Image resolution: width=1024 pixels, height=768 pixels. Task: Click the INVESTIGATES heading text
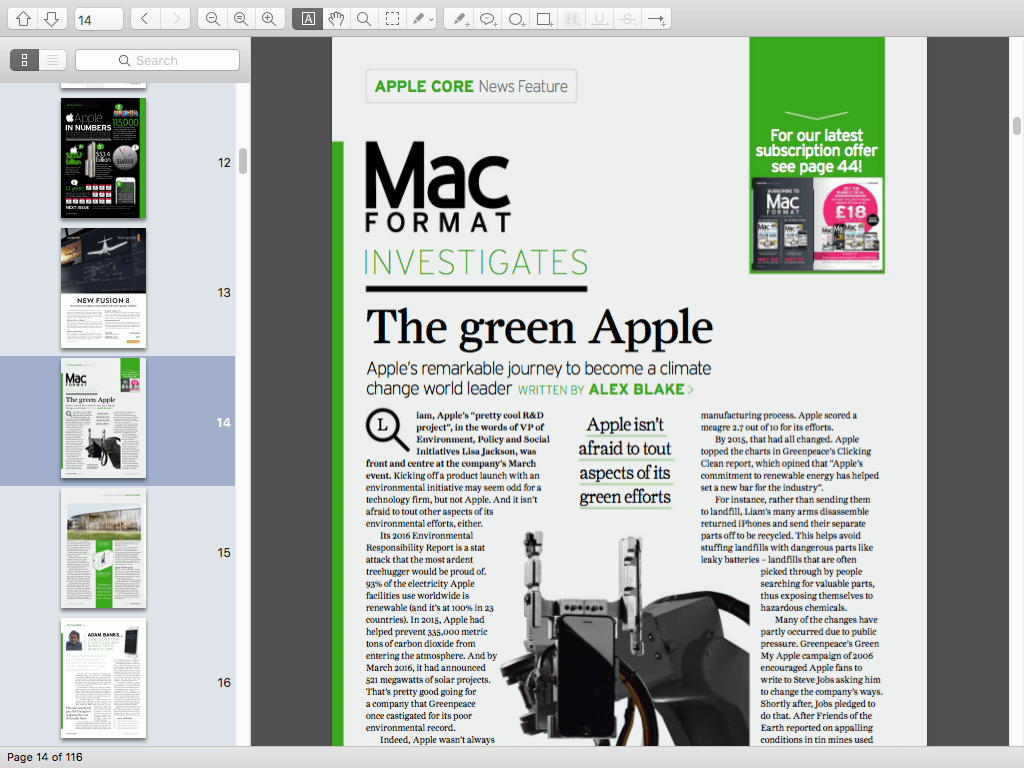pos(475,263)
